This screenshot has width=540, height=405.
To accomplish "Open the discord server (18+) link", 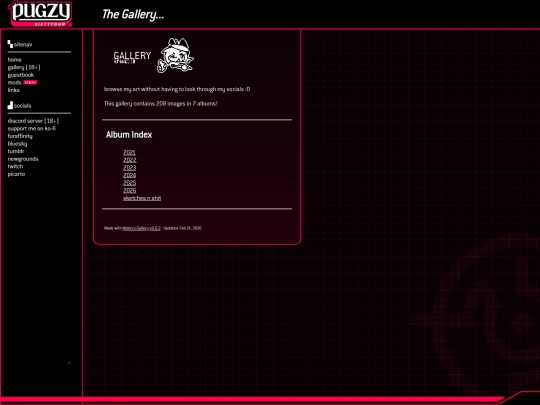I will pos(33,121).
